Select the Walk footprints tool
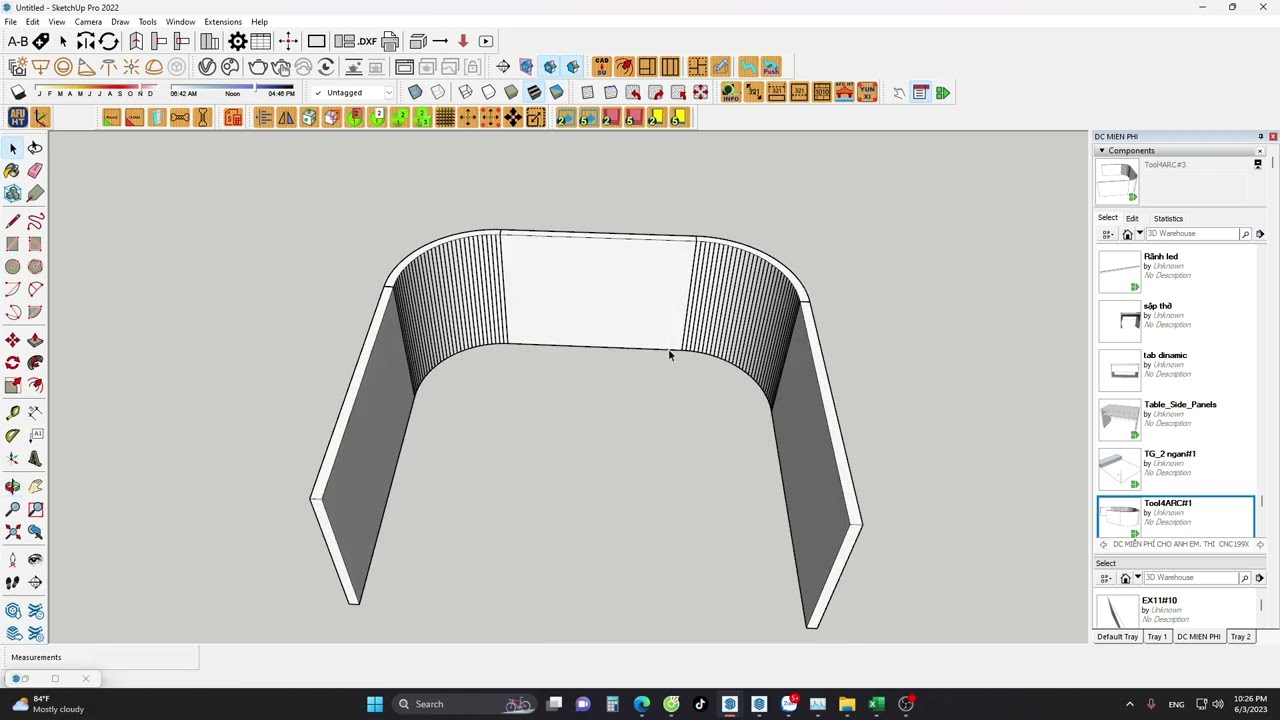Viewport: 1280px width, 720px height. [x=13, y=582]
